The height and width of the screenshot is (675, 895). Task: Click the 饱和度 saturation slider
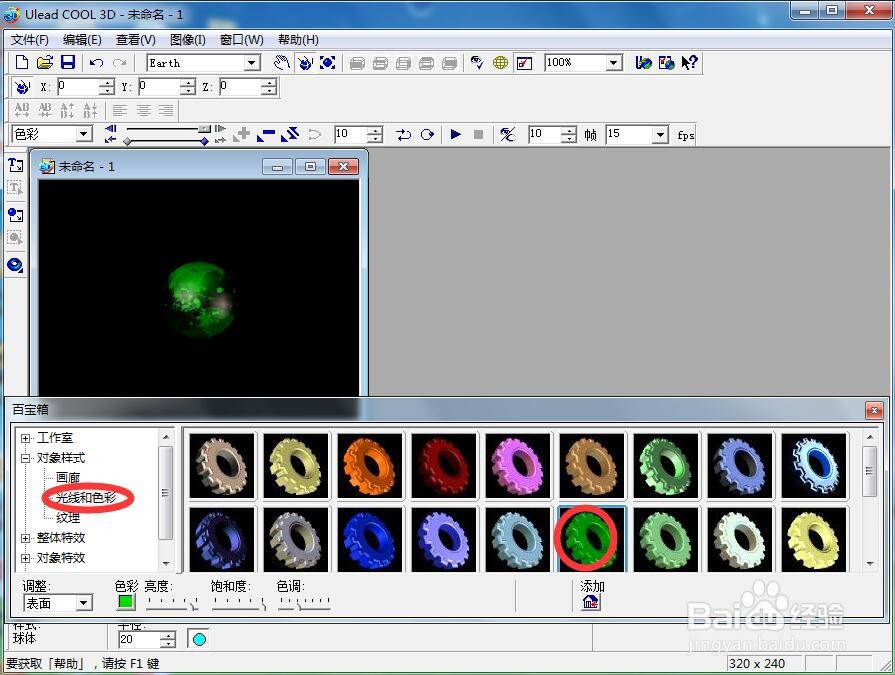tap(239, 603)
